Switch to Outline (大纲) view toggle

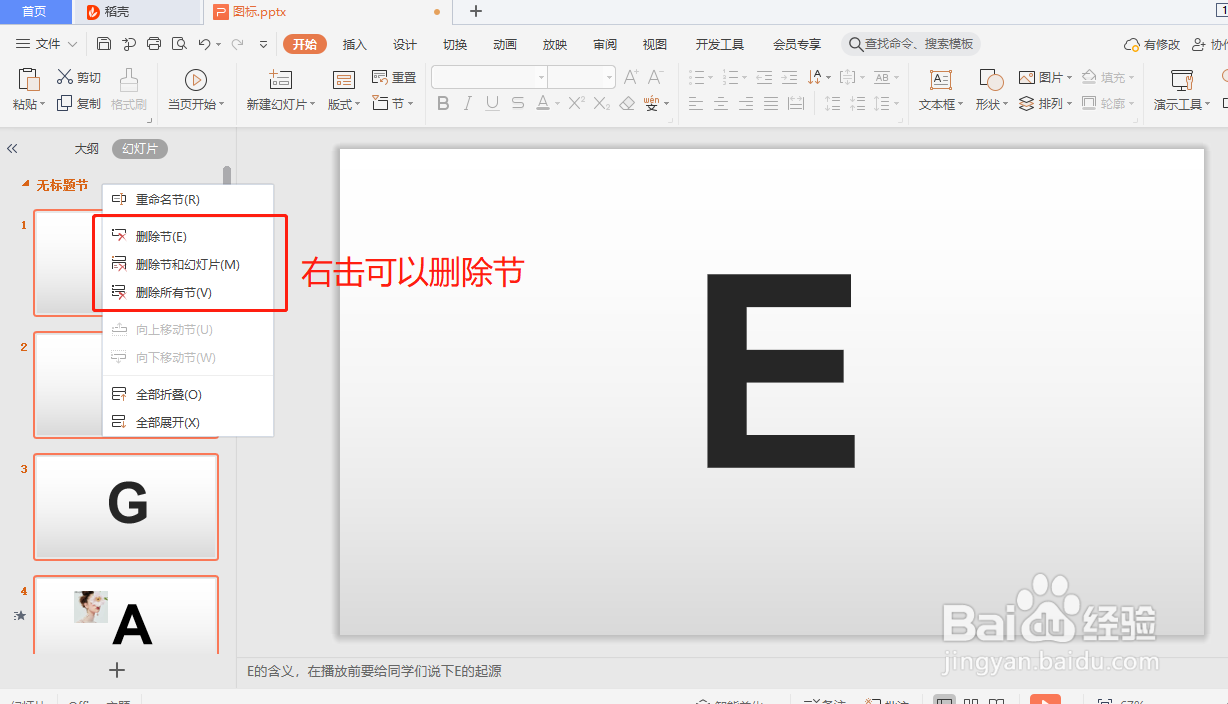click(x=87, y=149)
